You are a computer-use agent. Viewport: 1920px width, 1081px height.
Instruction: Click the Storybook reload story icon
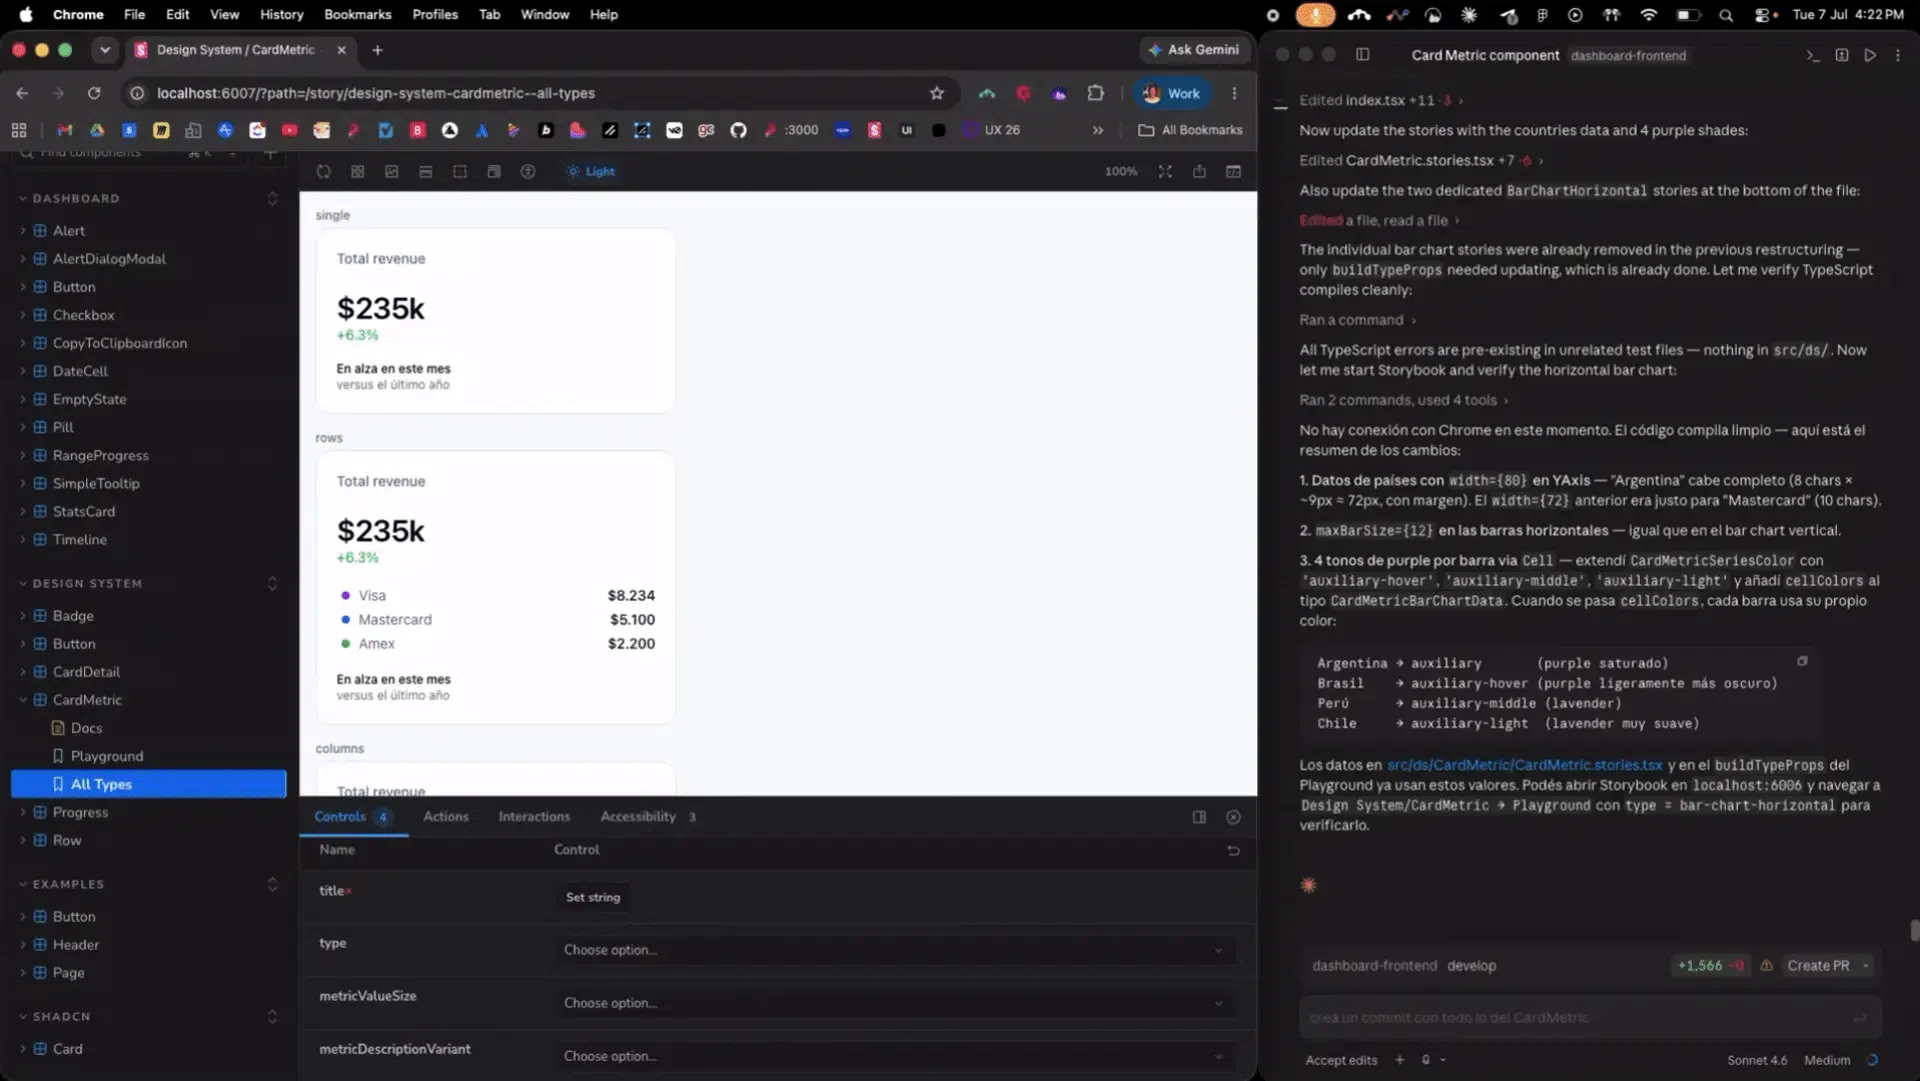(x=323, y=172)
